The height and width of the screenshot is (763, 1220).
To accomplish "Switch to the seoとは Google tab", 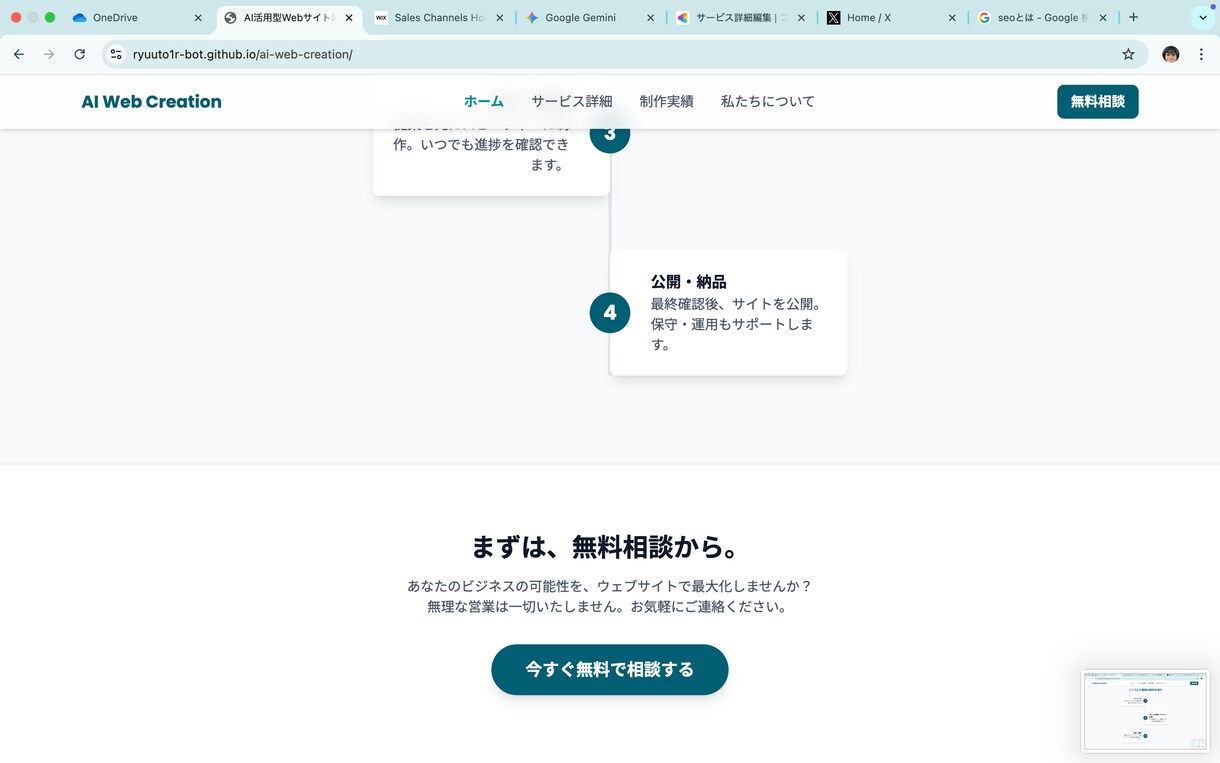I will (1043, 18).
